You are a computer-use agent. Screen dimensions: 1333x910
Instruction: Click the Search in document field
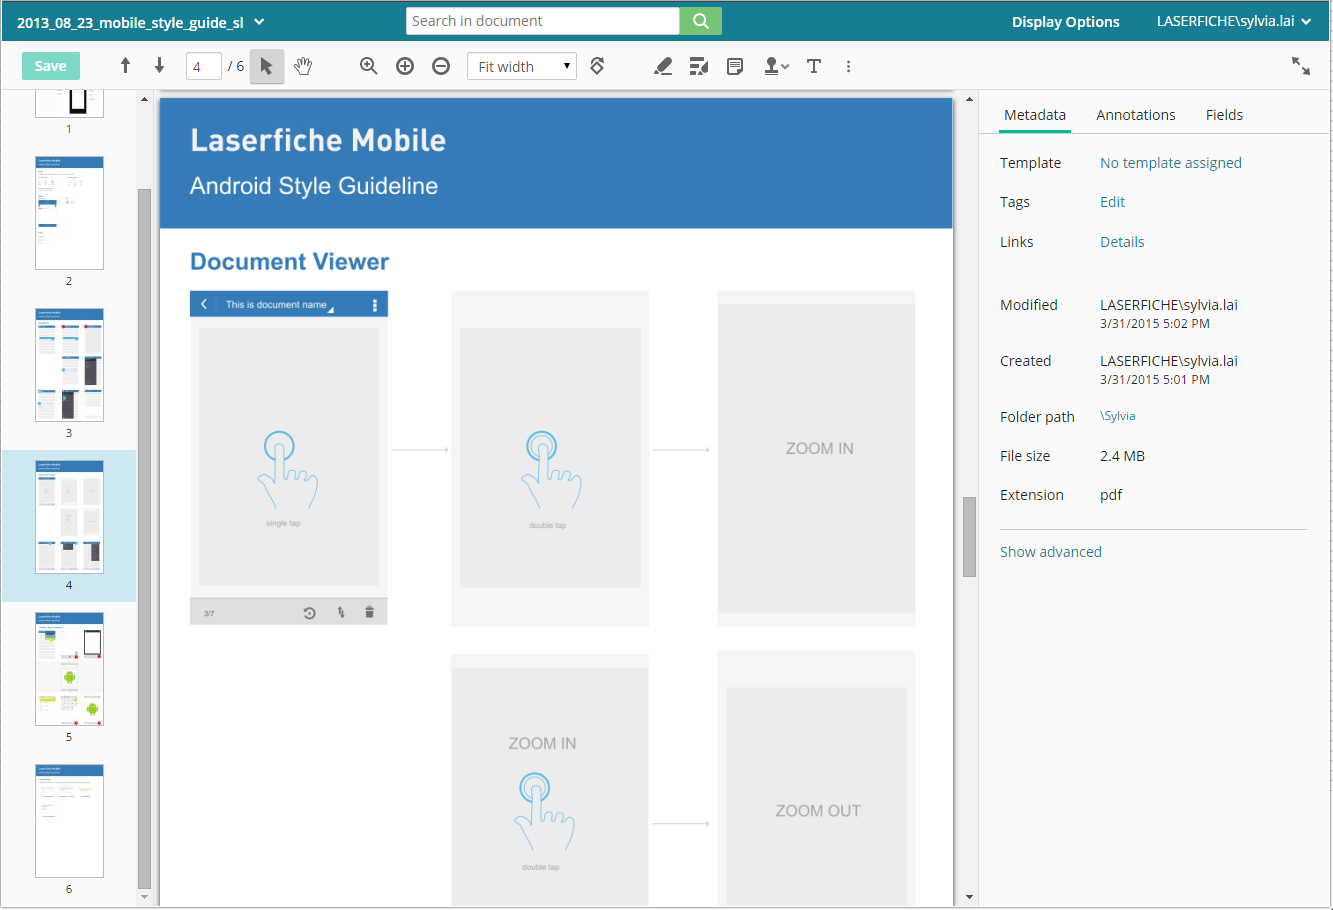coord(543,21)
